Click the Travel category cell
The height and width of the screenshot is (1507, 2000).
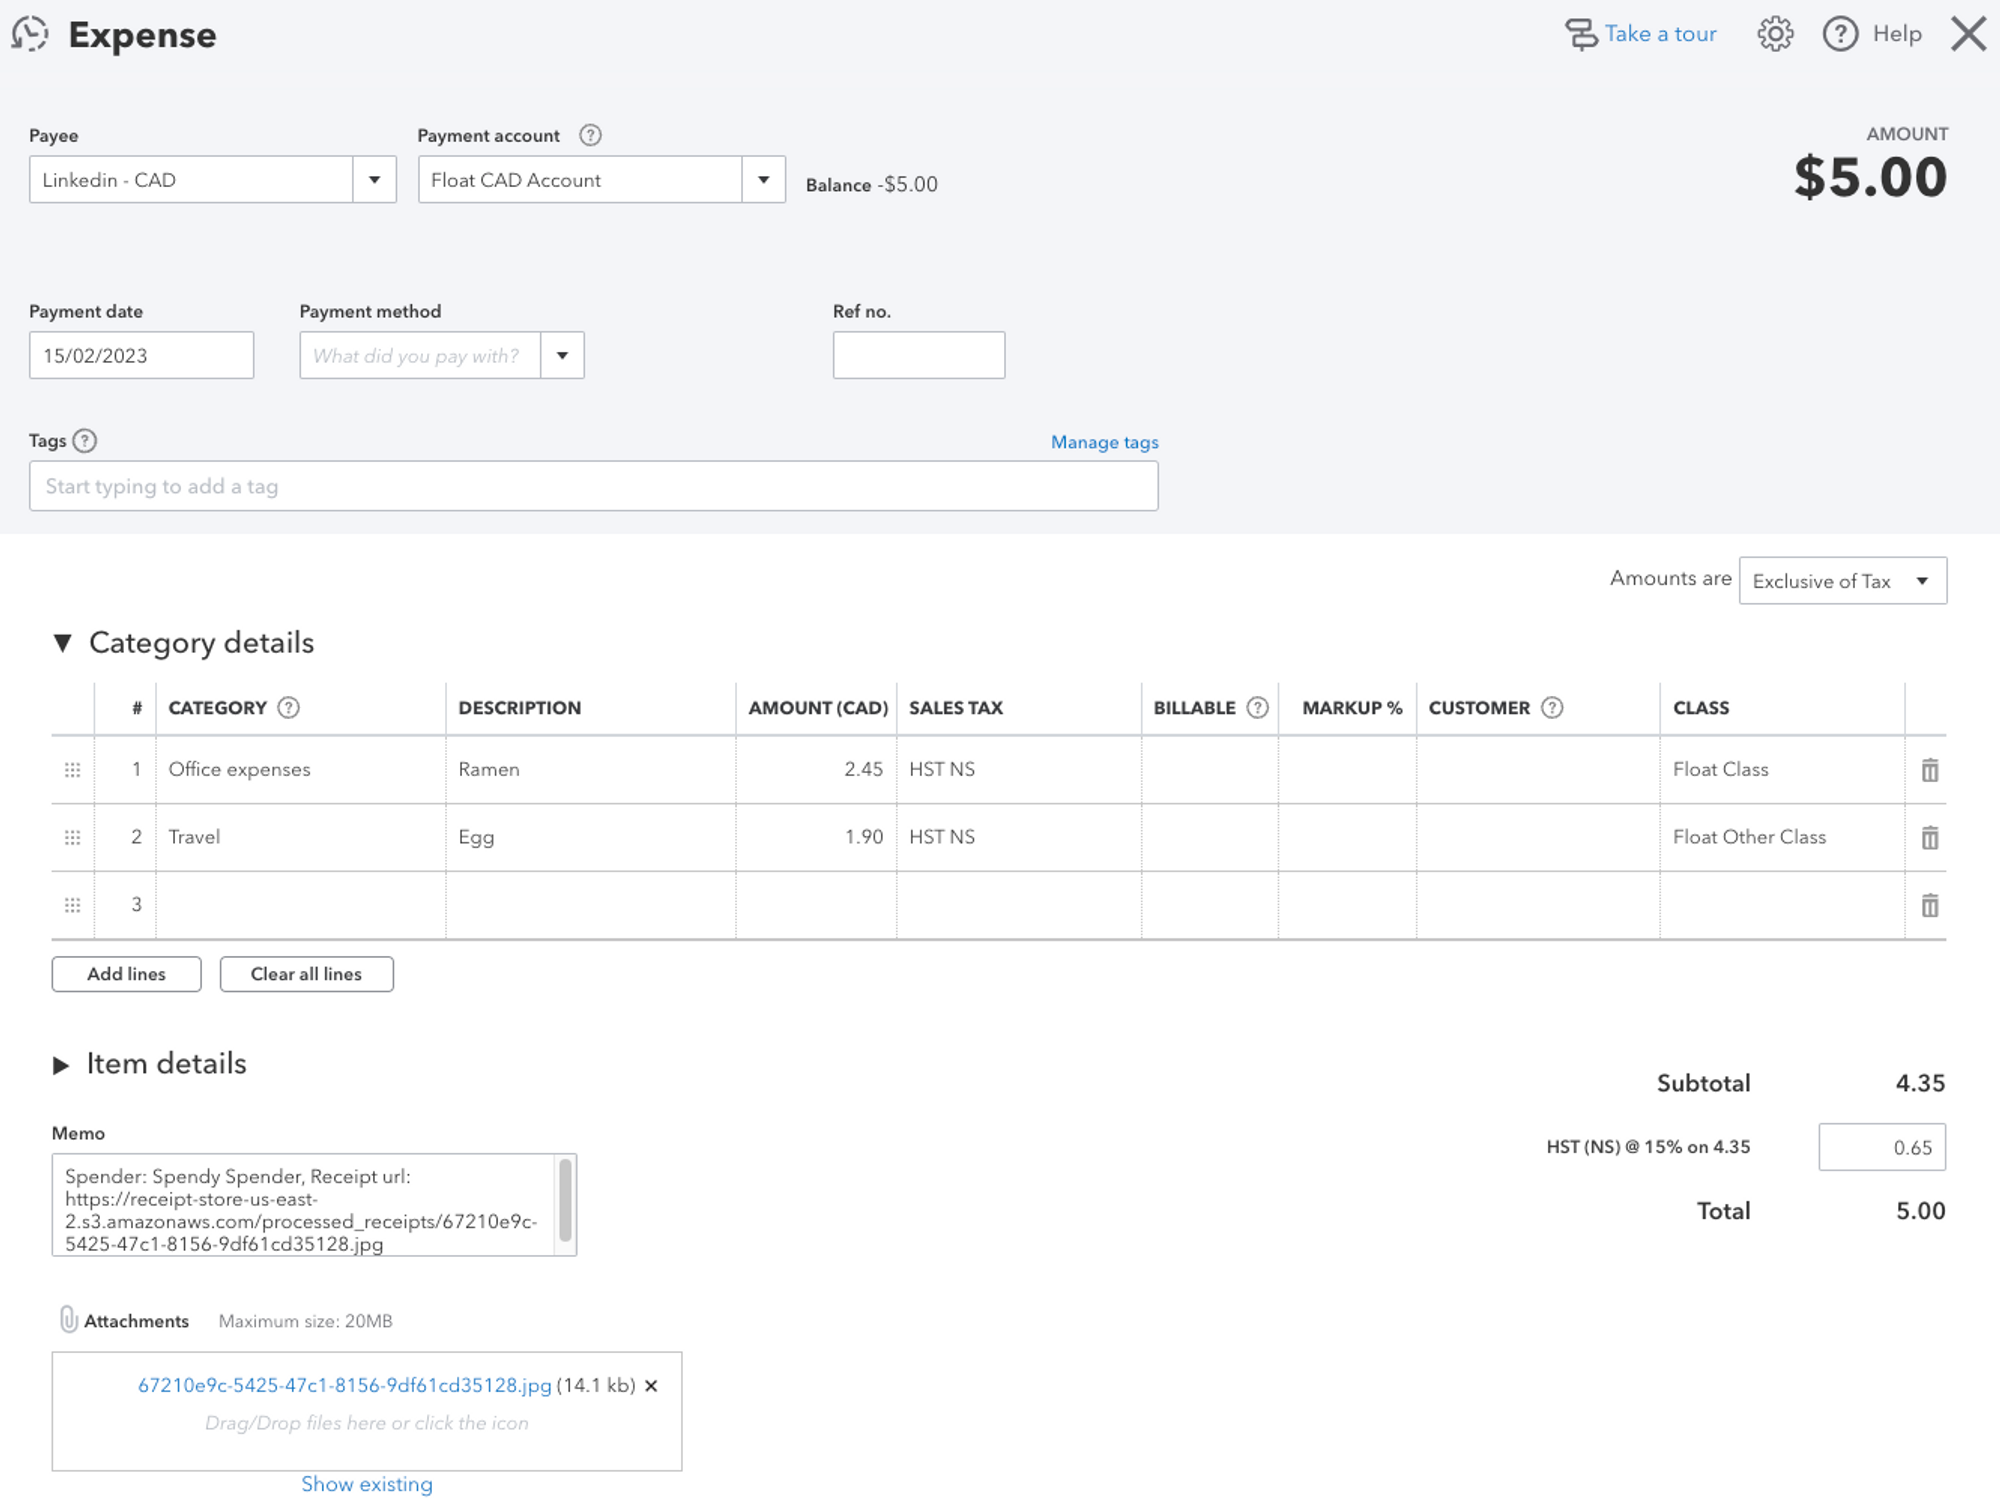point(300,838)
